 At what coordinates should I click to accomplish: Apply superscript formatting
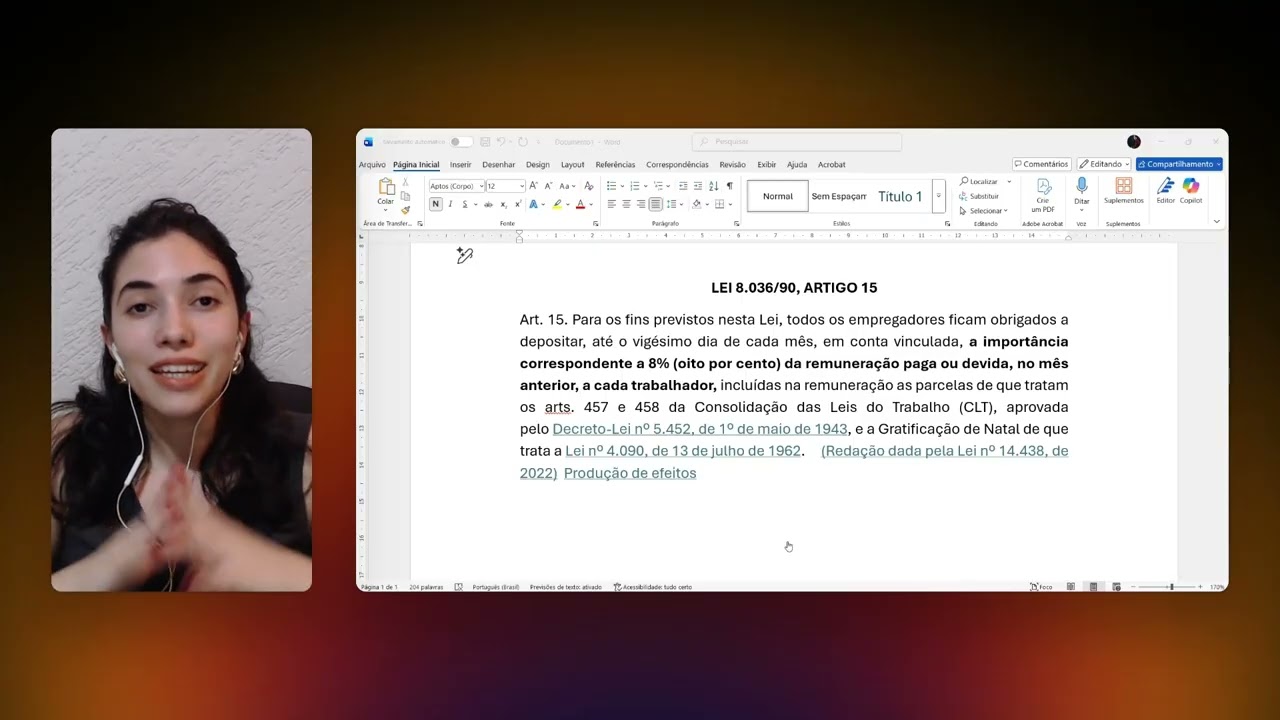(518, 204)
